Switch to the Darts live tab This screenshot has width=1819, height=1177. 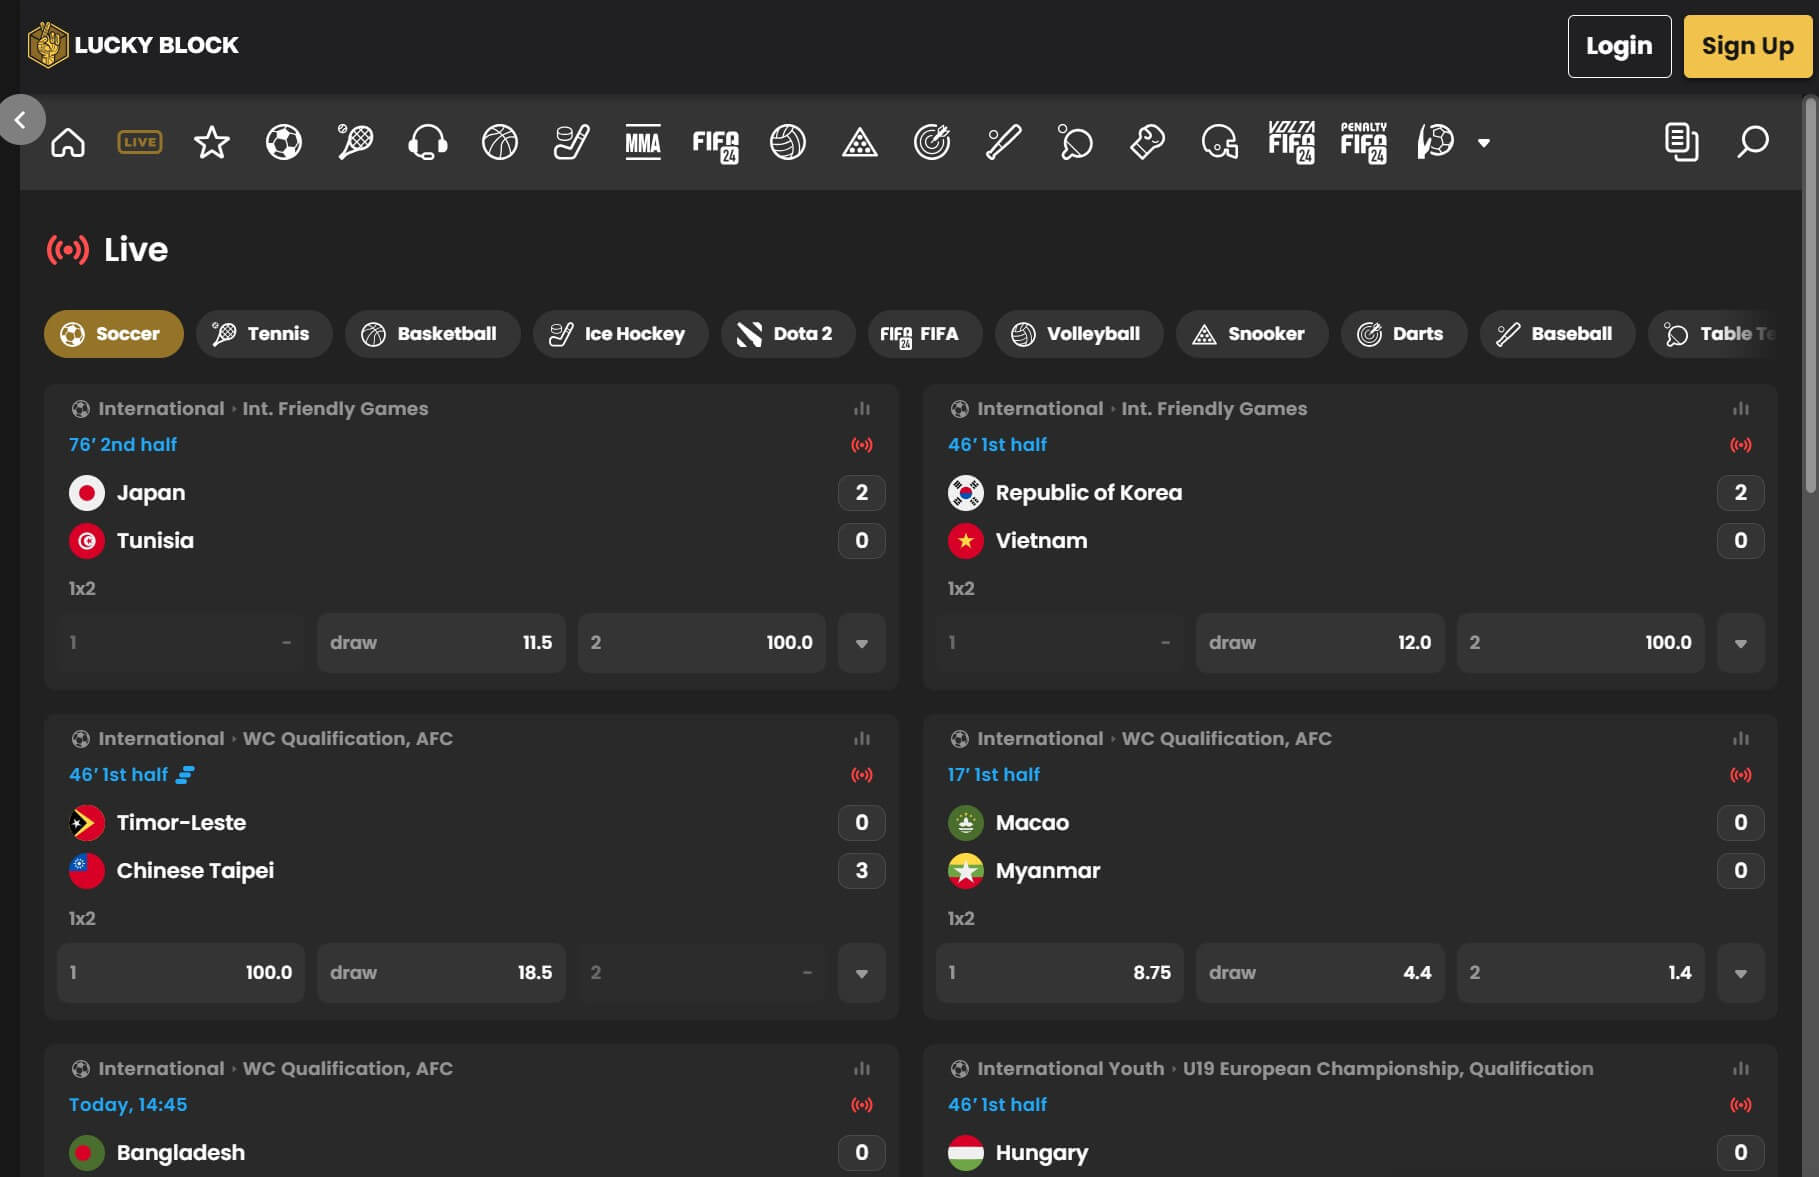1404,334
